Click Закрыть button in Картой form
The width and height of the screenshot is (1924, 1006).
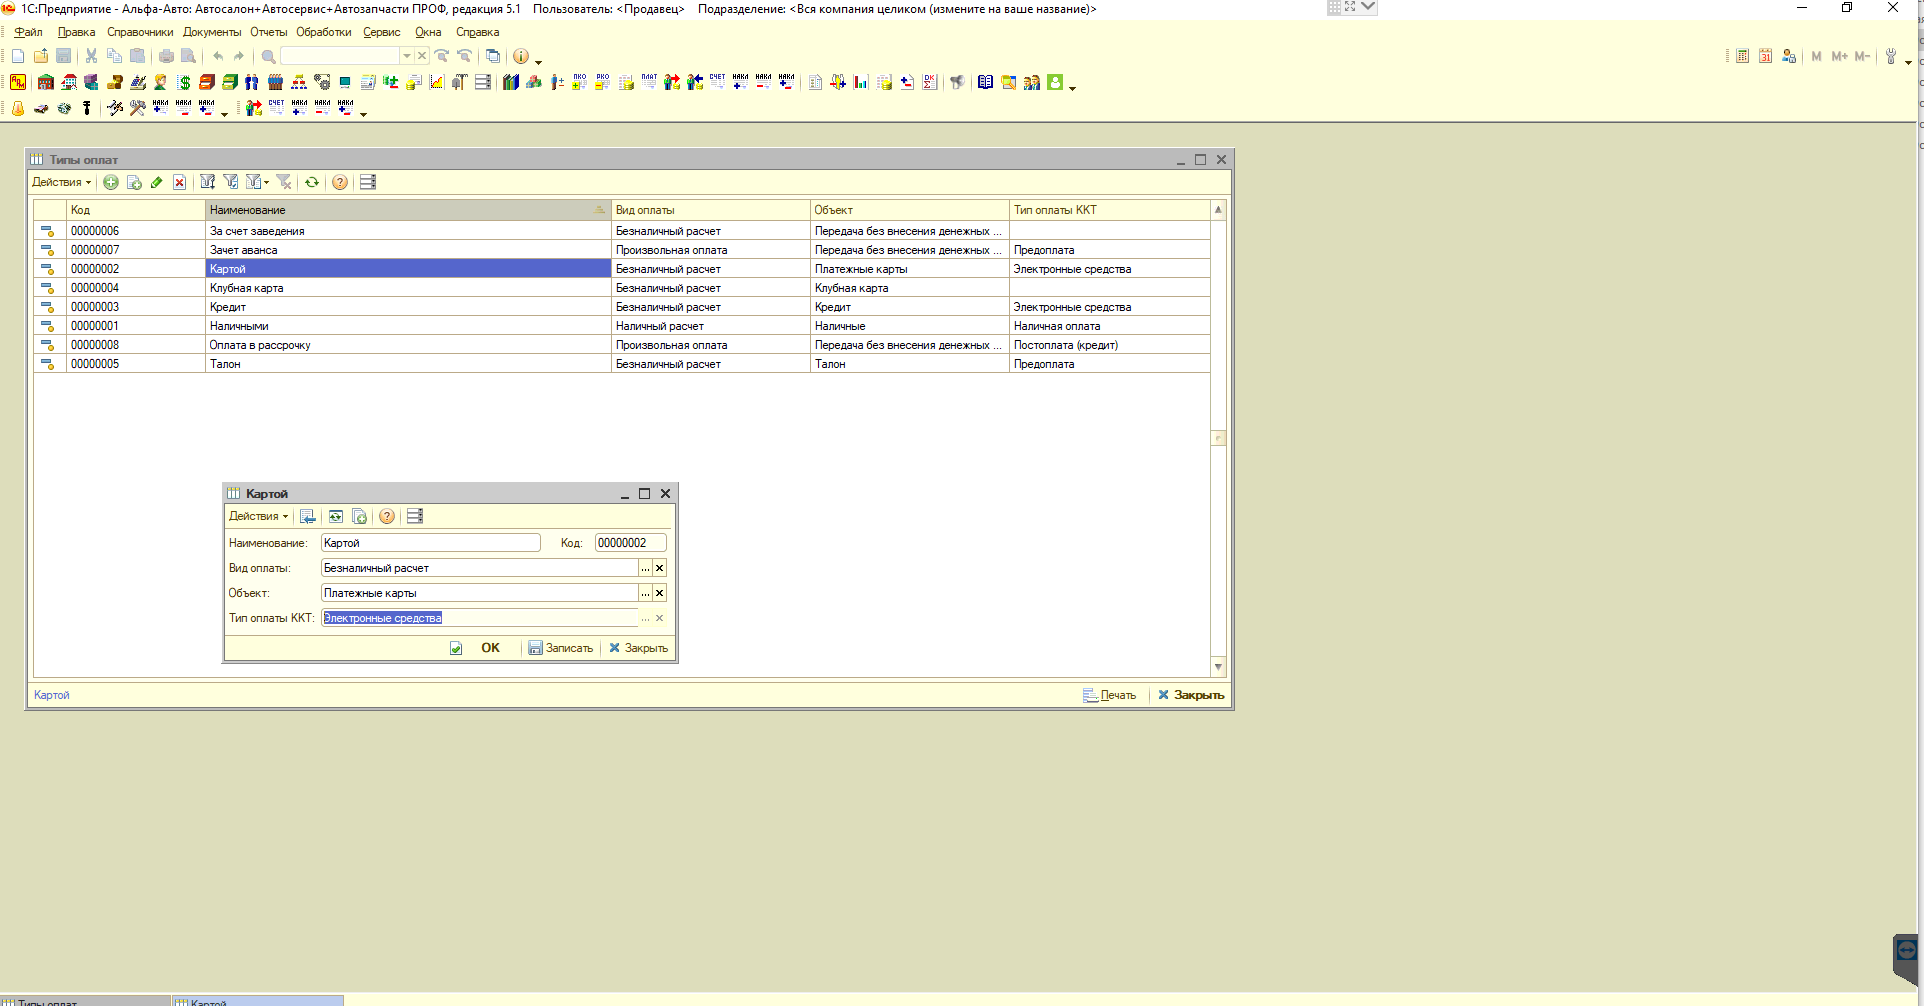click(x=639, y=648)
